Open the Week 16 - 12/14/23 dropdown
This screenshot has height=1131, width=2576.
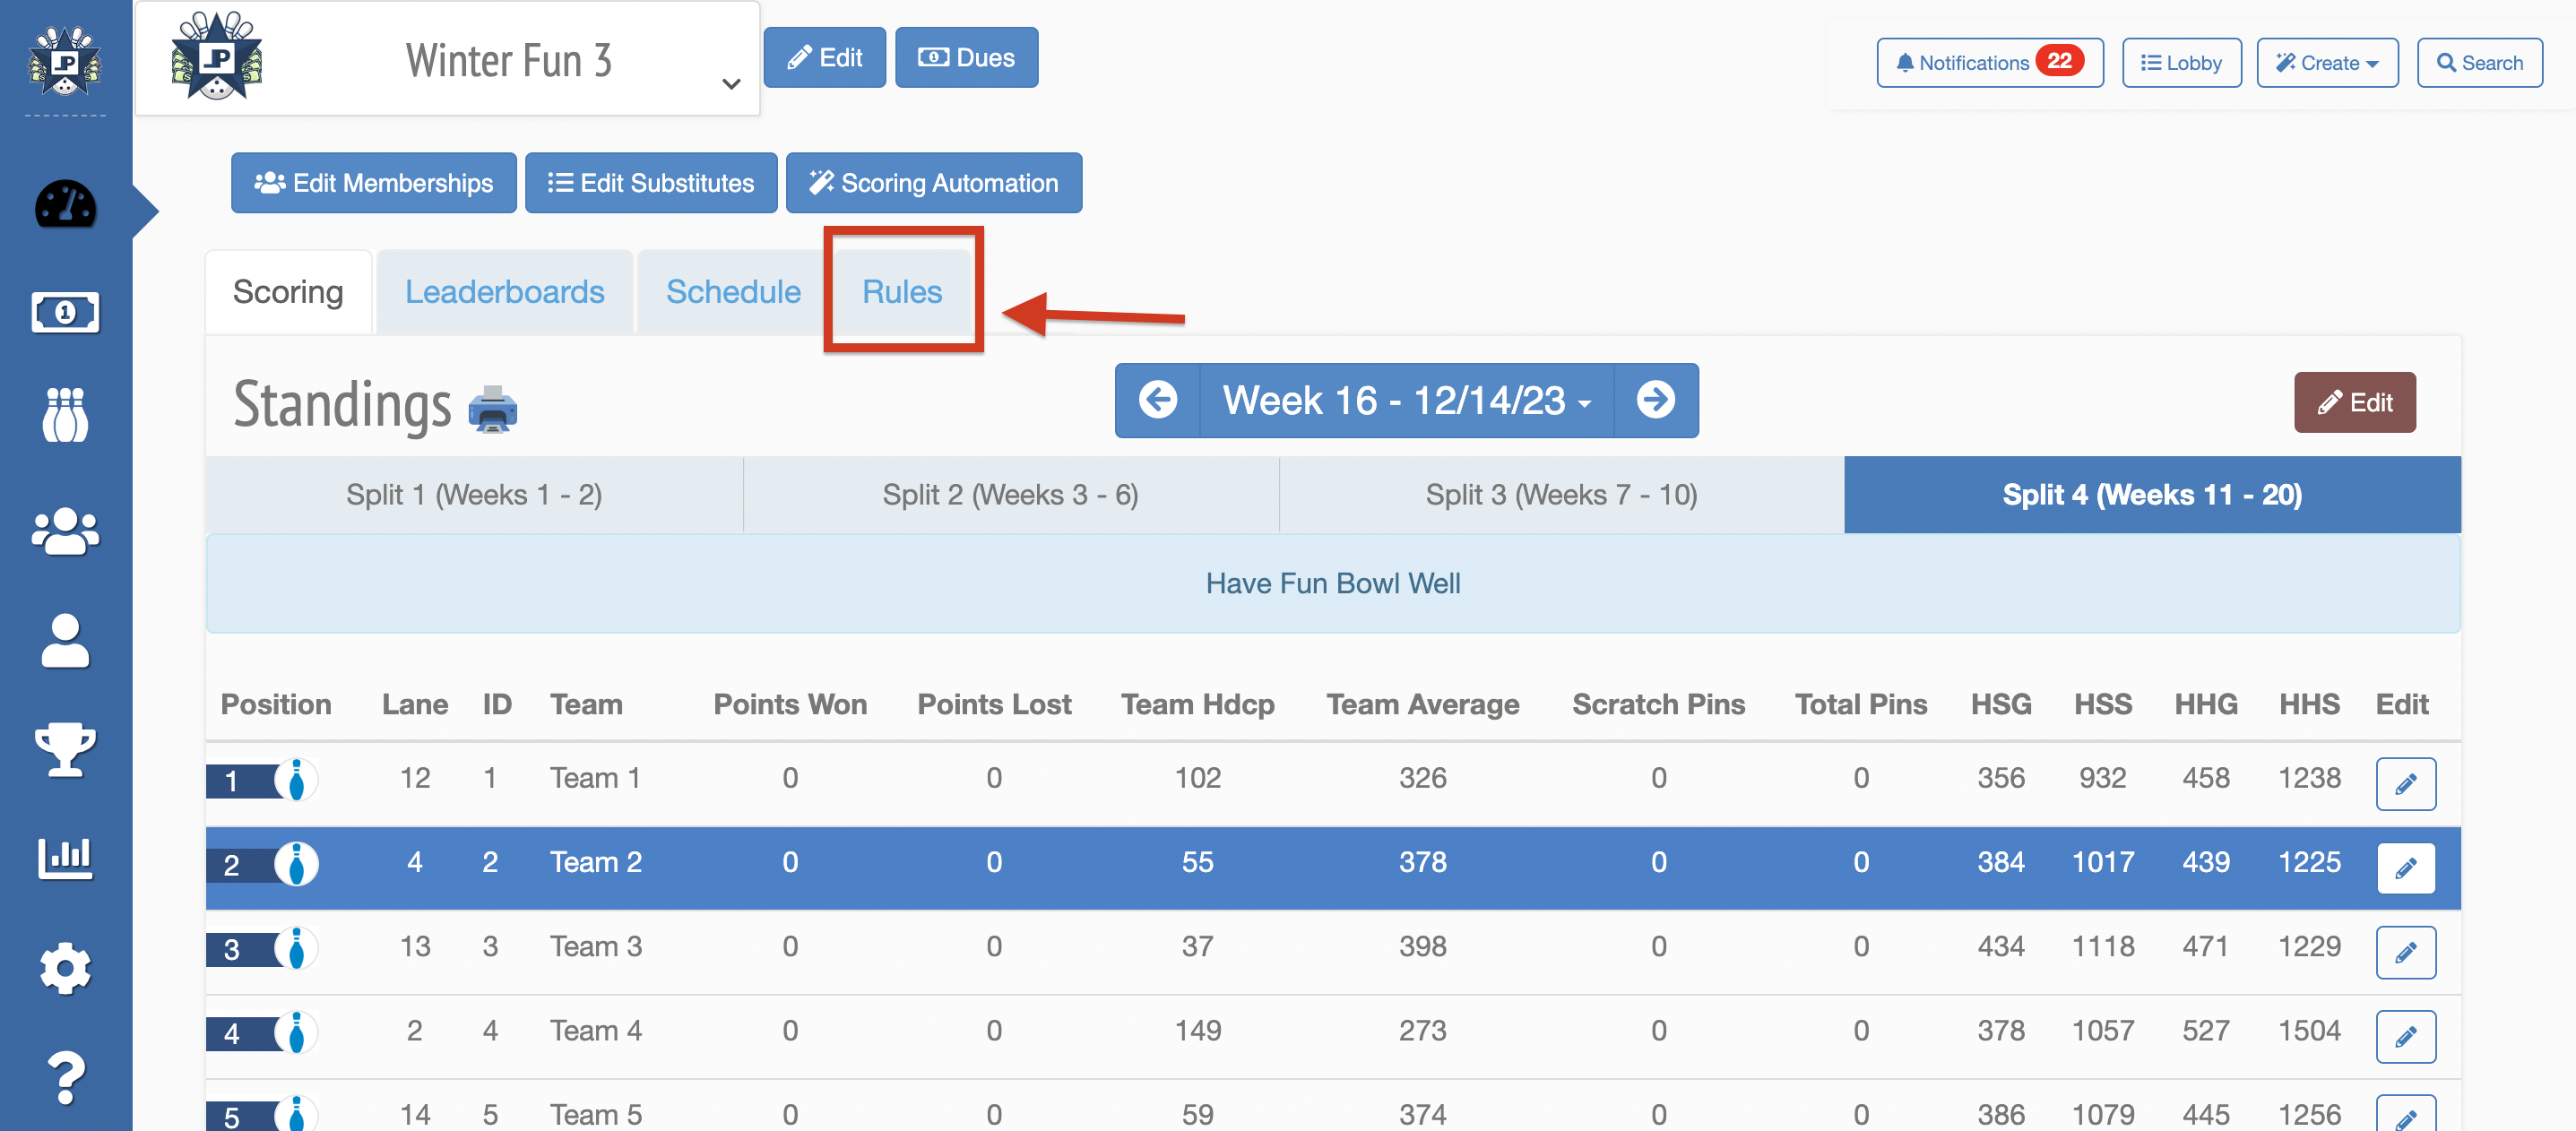[1406, 400]
